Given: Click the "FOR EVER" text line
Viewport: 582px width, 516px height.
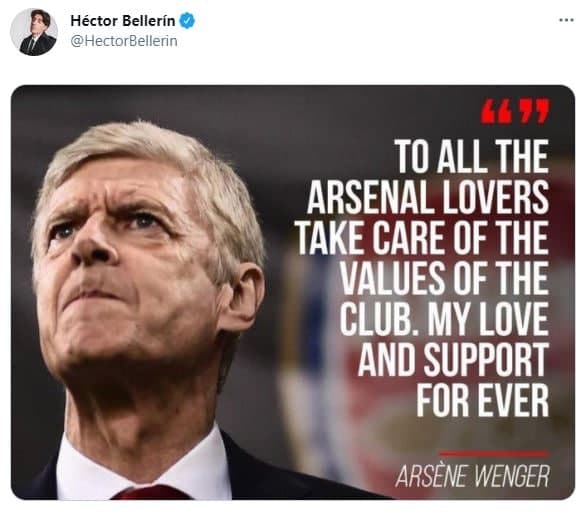Looking at the screenshot, I should 483,400.
